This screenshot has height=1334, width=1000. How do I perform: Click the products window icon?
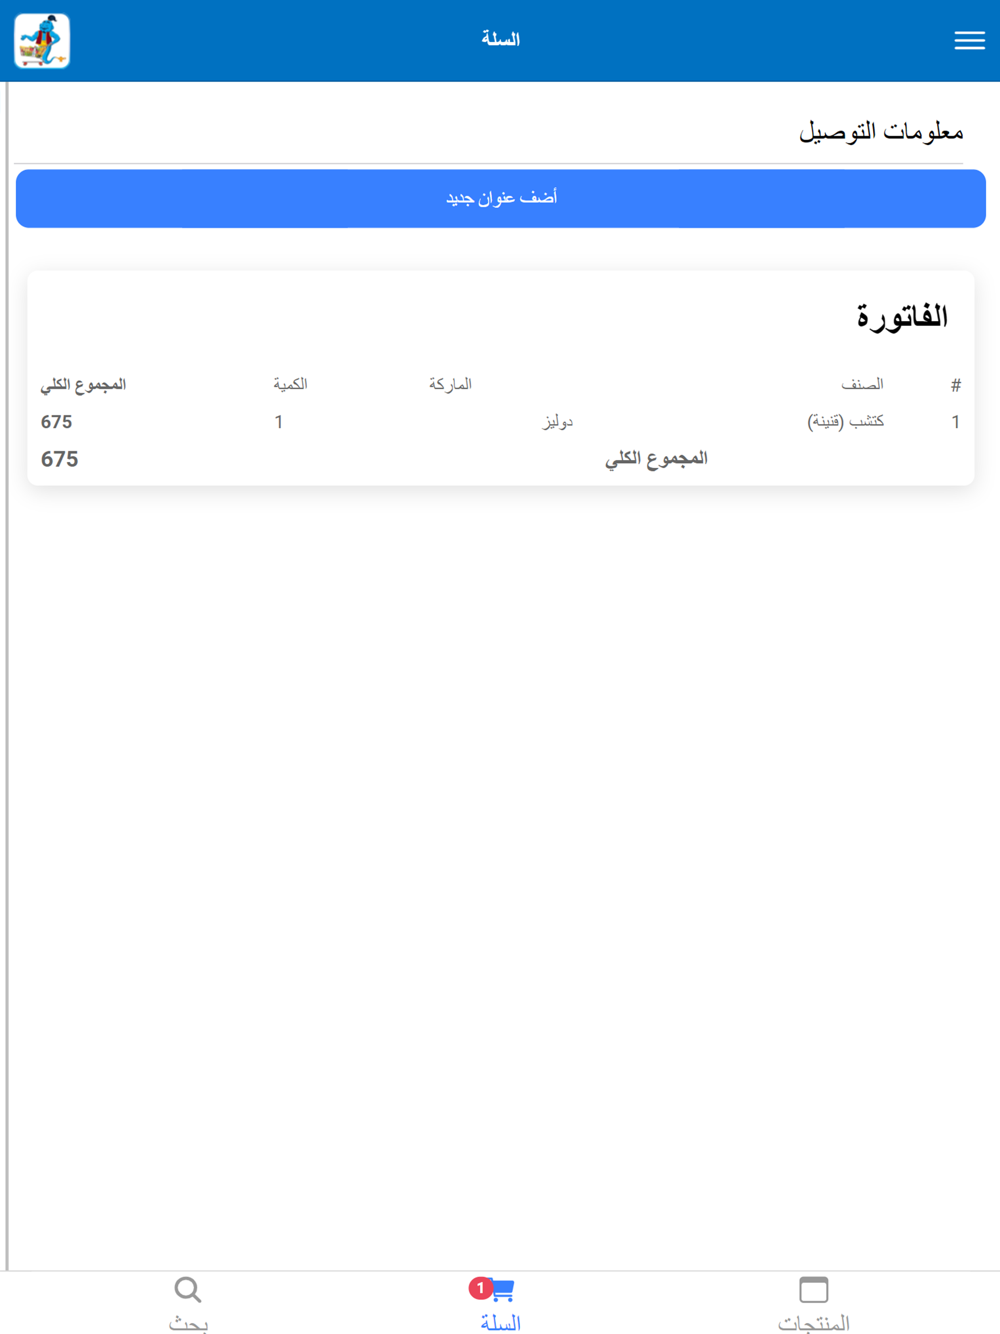pos(814,1290)
